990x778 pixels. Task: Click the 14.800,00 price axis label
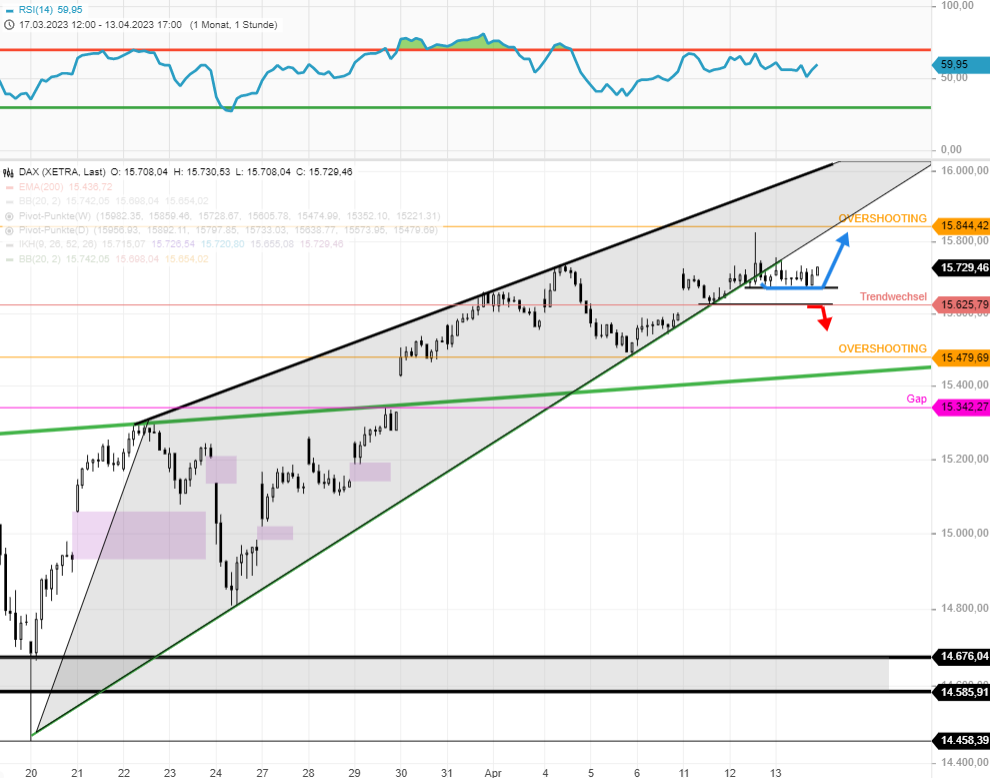tap(965, 609)
